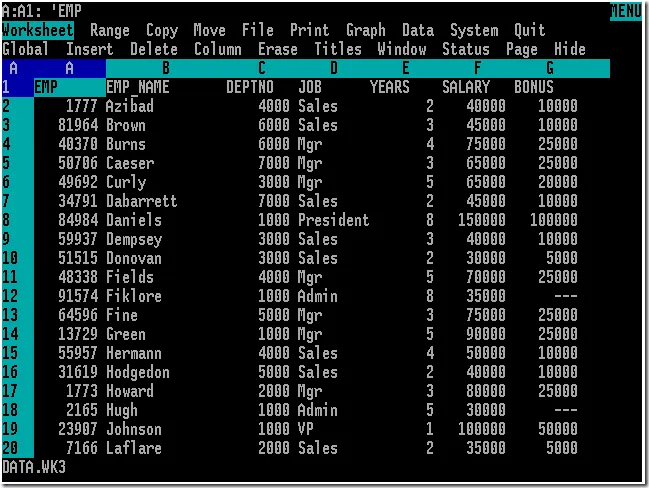Select the Fields name cell
The width and height of the screenshot is (649, 488).
click(x=130, y=277)
